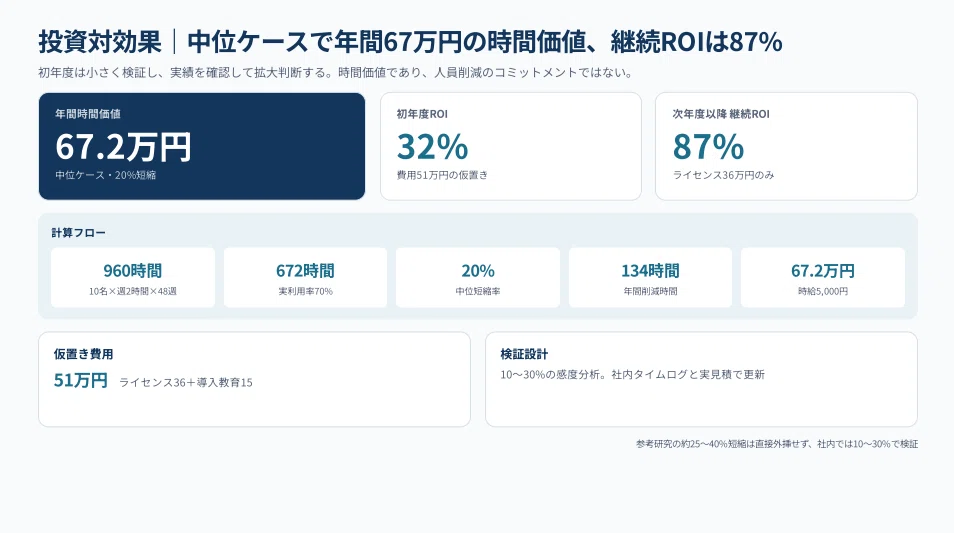The height and width of the screenshot is (533, 954).
Task: Select the 年間時間価値 card label
Action: point(88,114)
